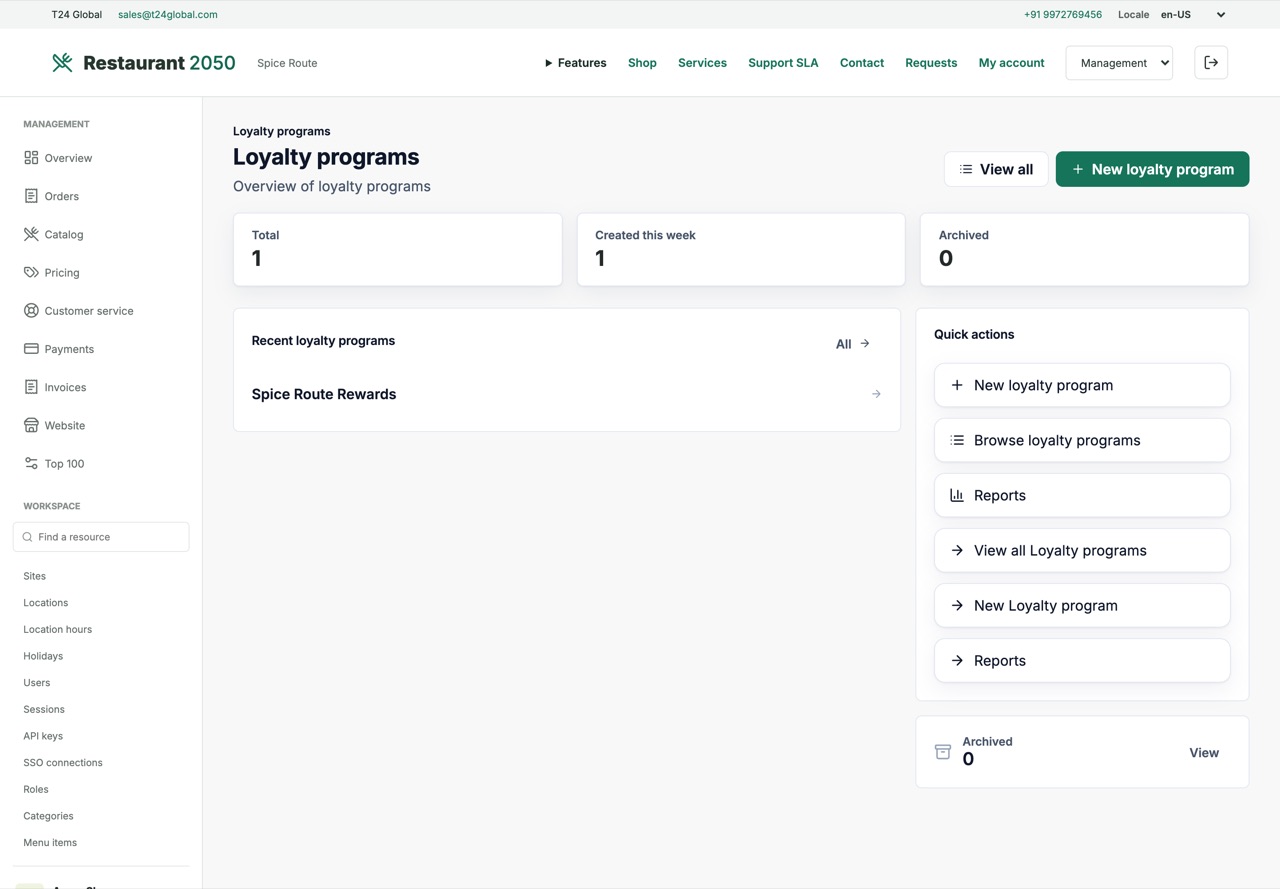Open All recent loyalty programs link
The image size is (1280, 889).
[x=853, y=344]
